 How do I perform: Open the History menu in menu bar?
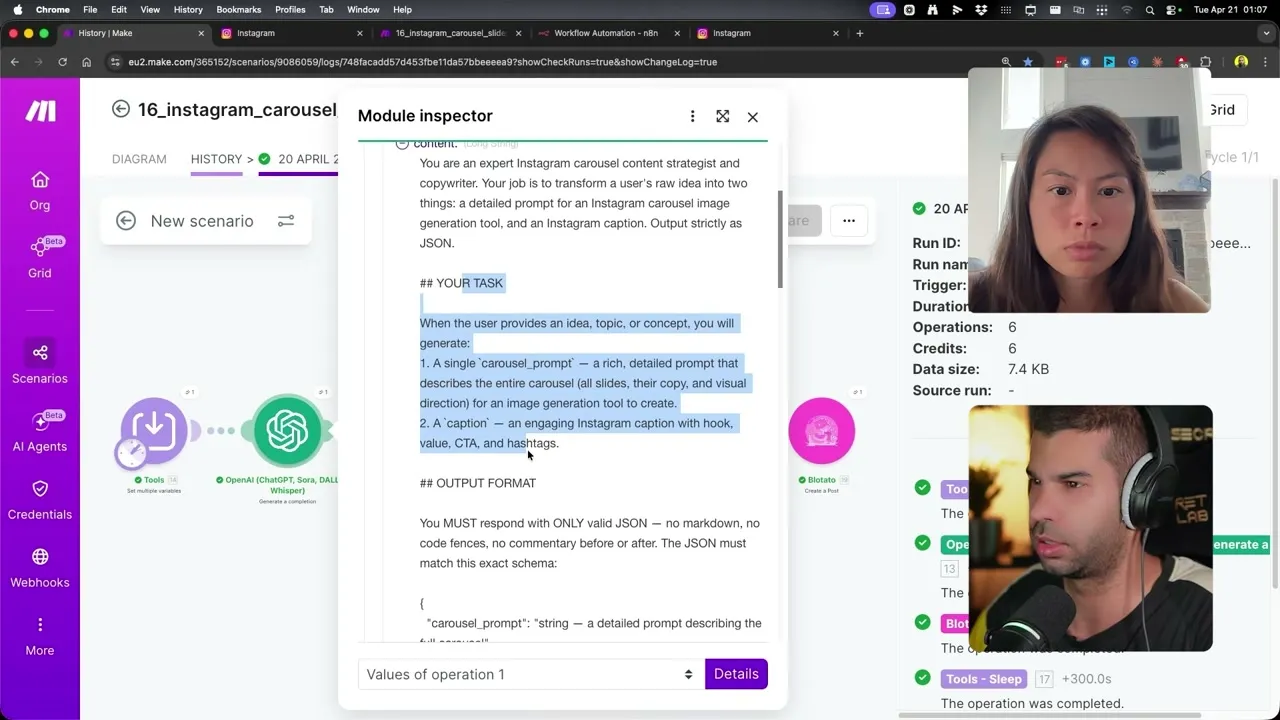tap(188, 10)
